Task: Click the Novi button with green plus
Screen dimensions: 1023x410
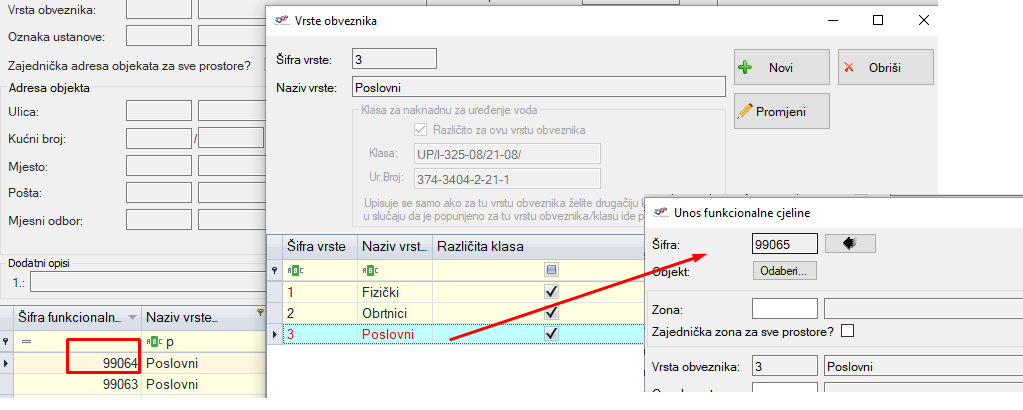Action: point(781,67)
